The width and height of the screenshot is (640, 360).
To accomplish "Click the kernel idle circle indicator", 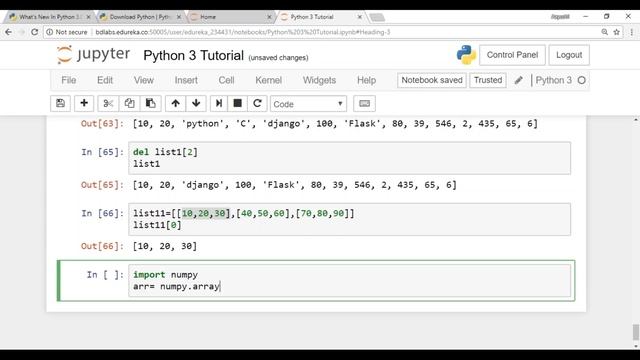I will coord(582,80).
